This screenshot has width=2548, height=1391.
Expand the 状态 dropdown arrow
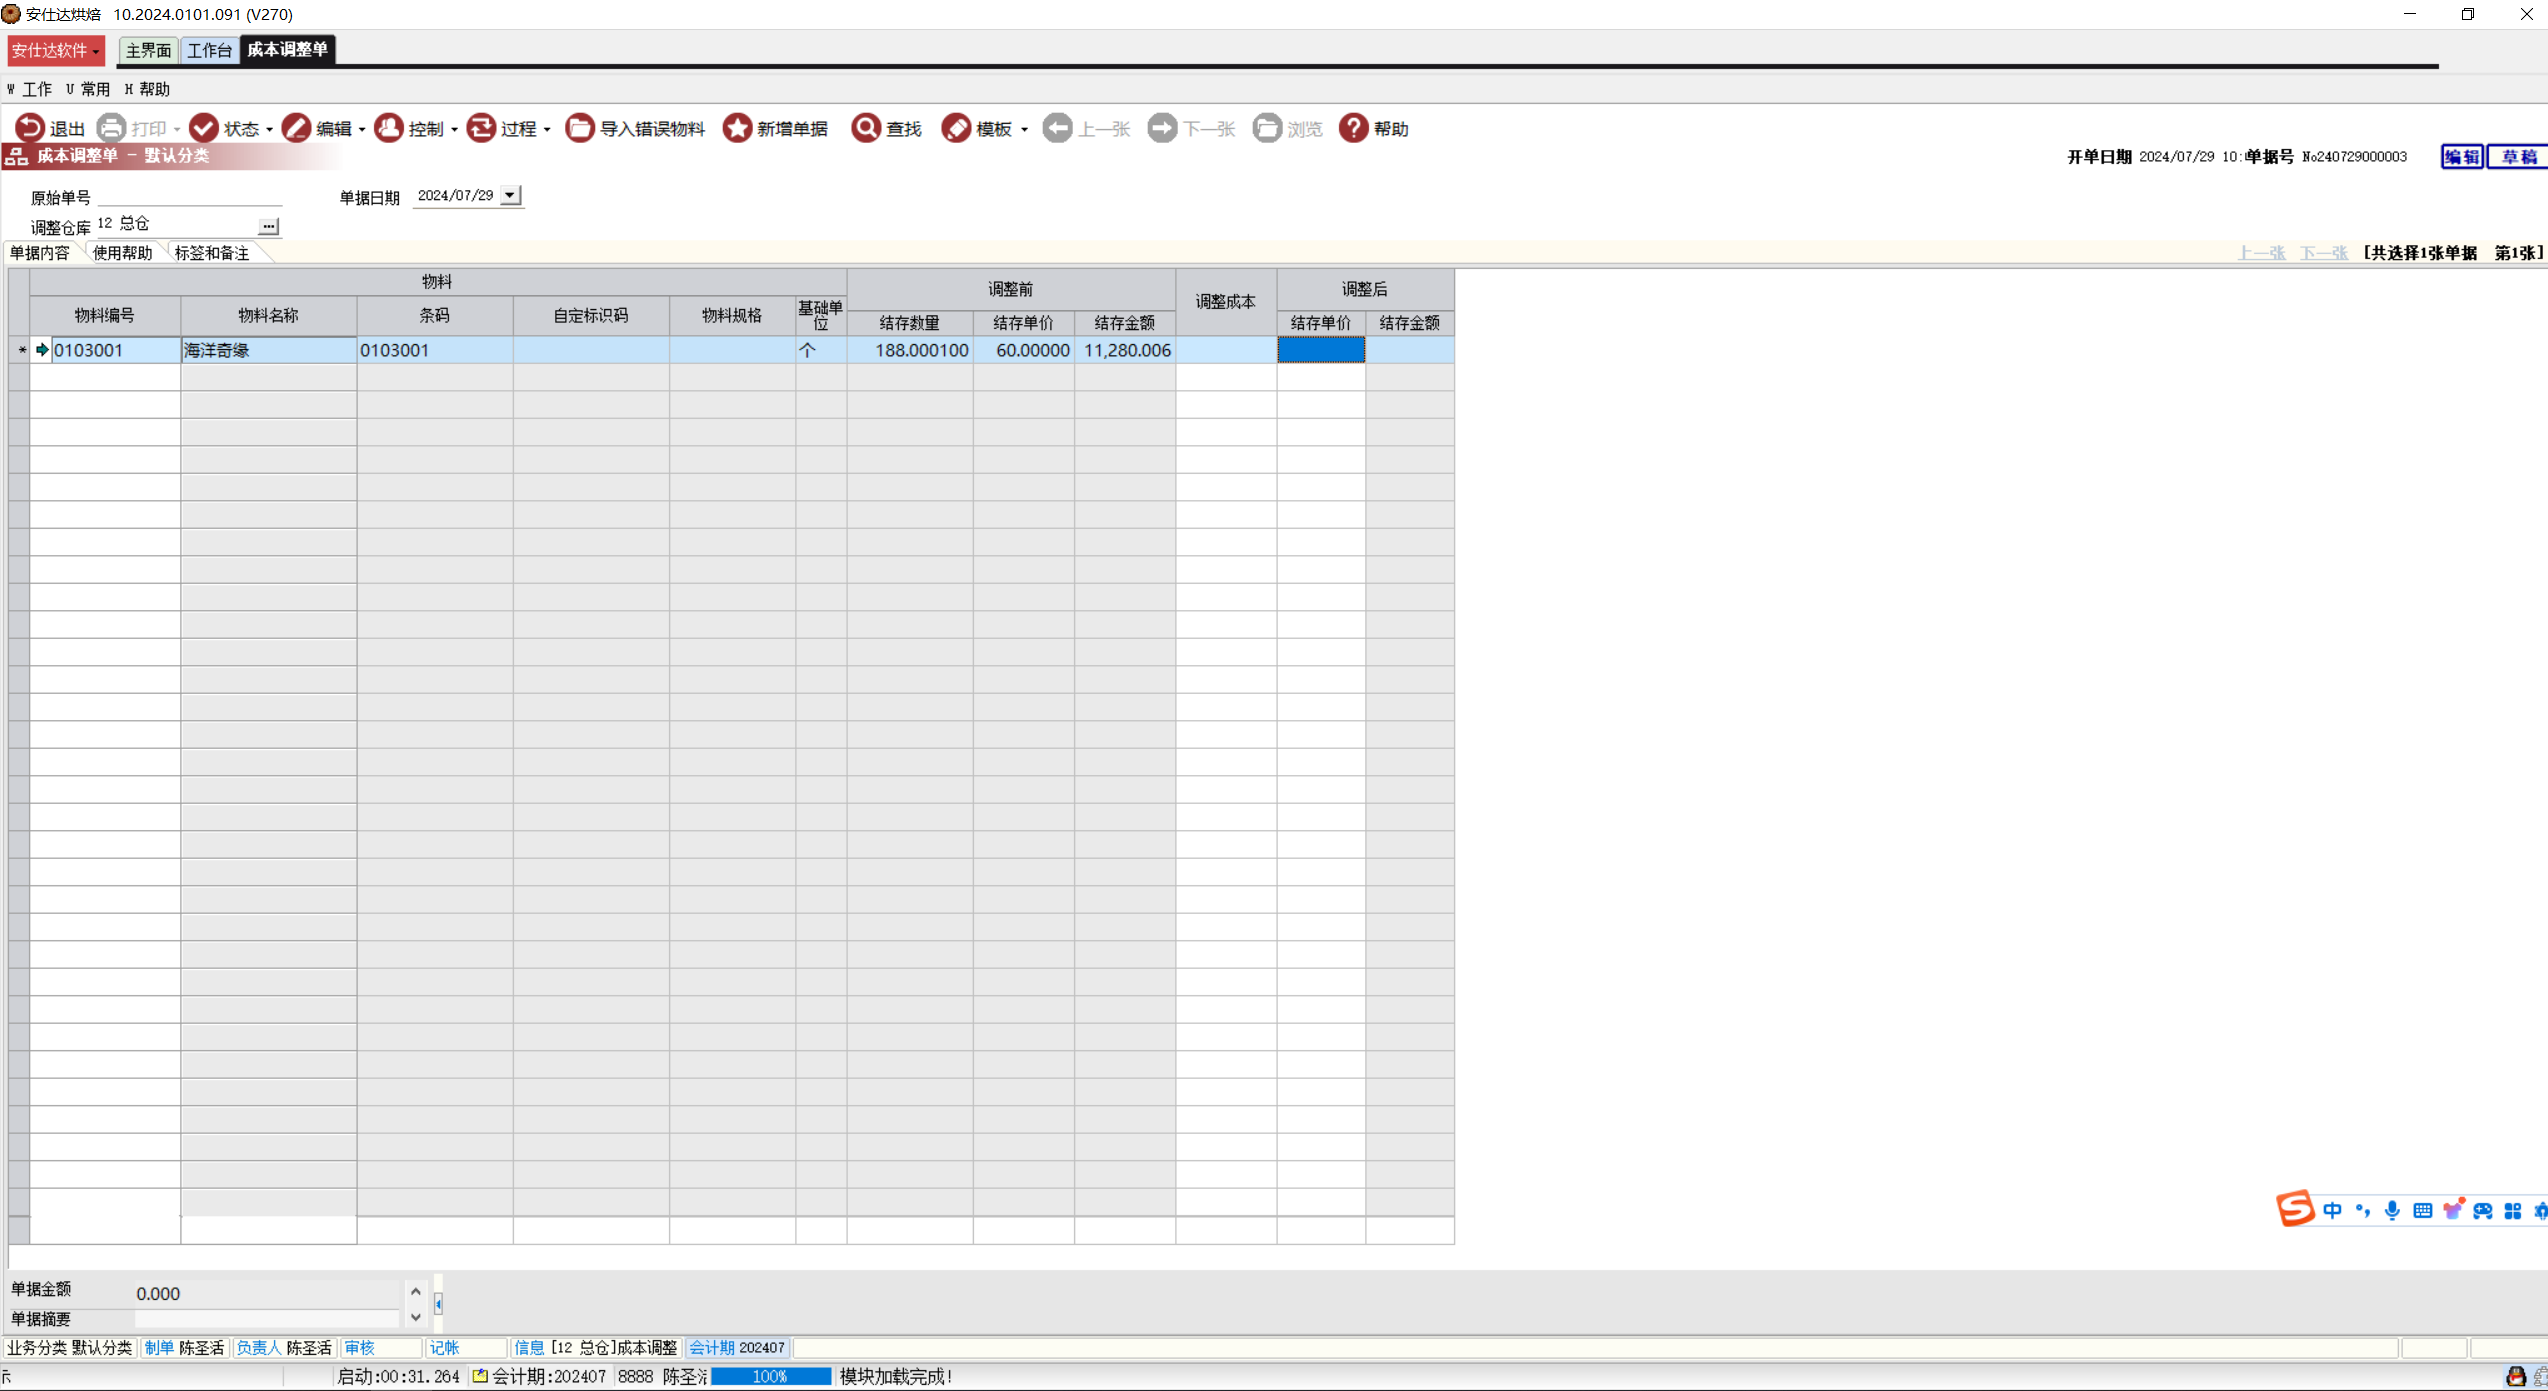coord(269,130)
